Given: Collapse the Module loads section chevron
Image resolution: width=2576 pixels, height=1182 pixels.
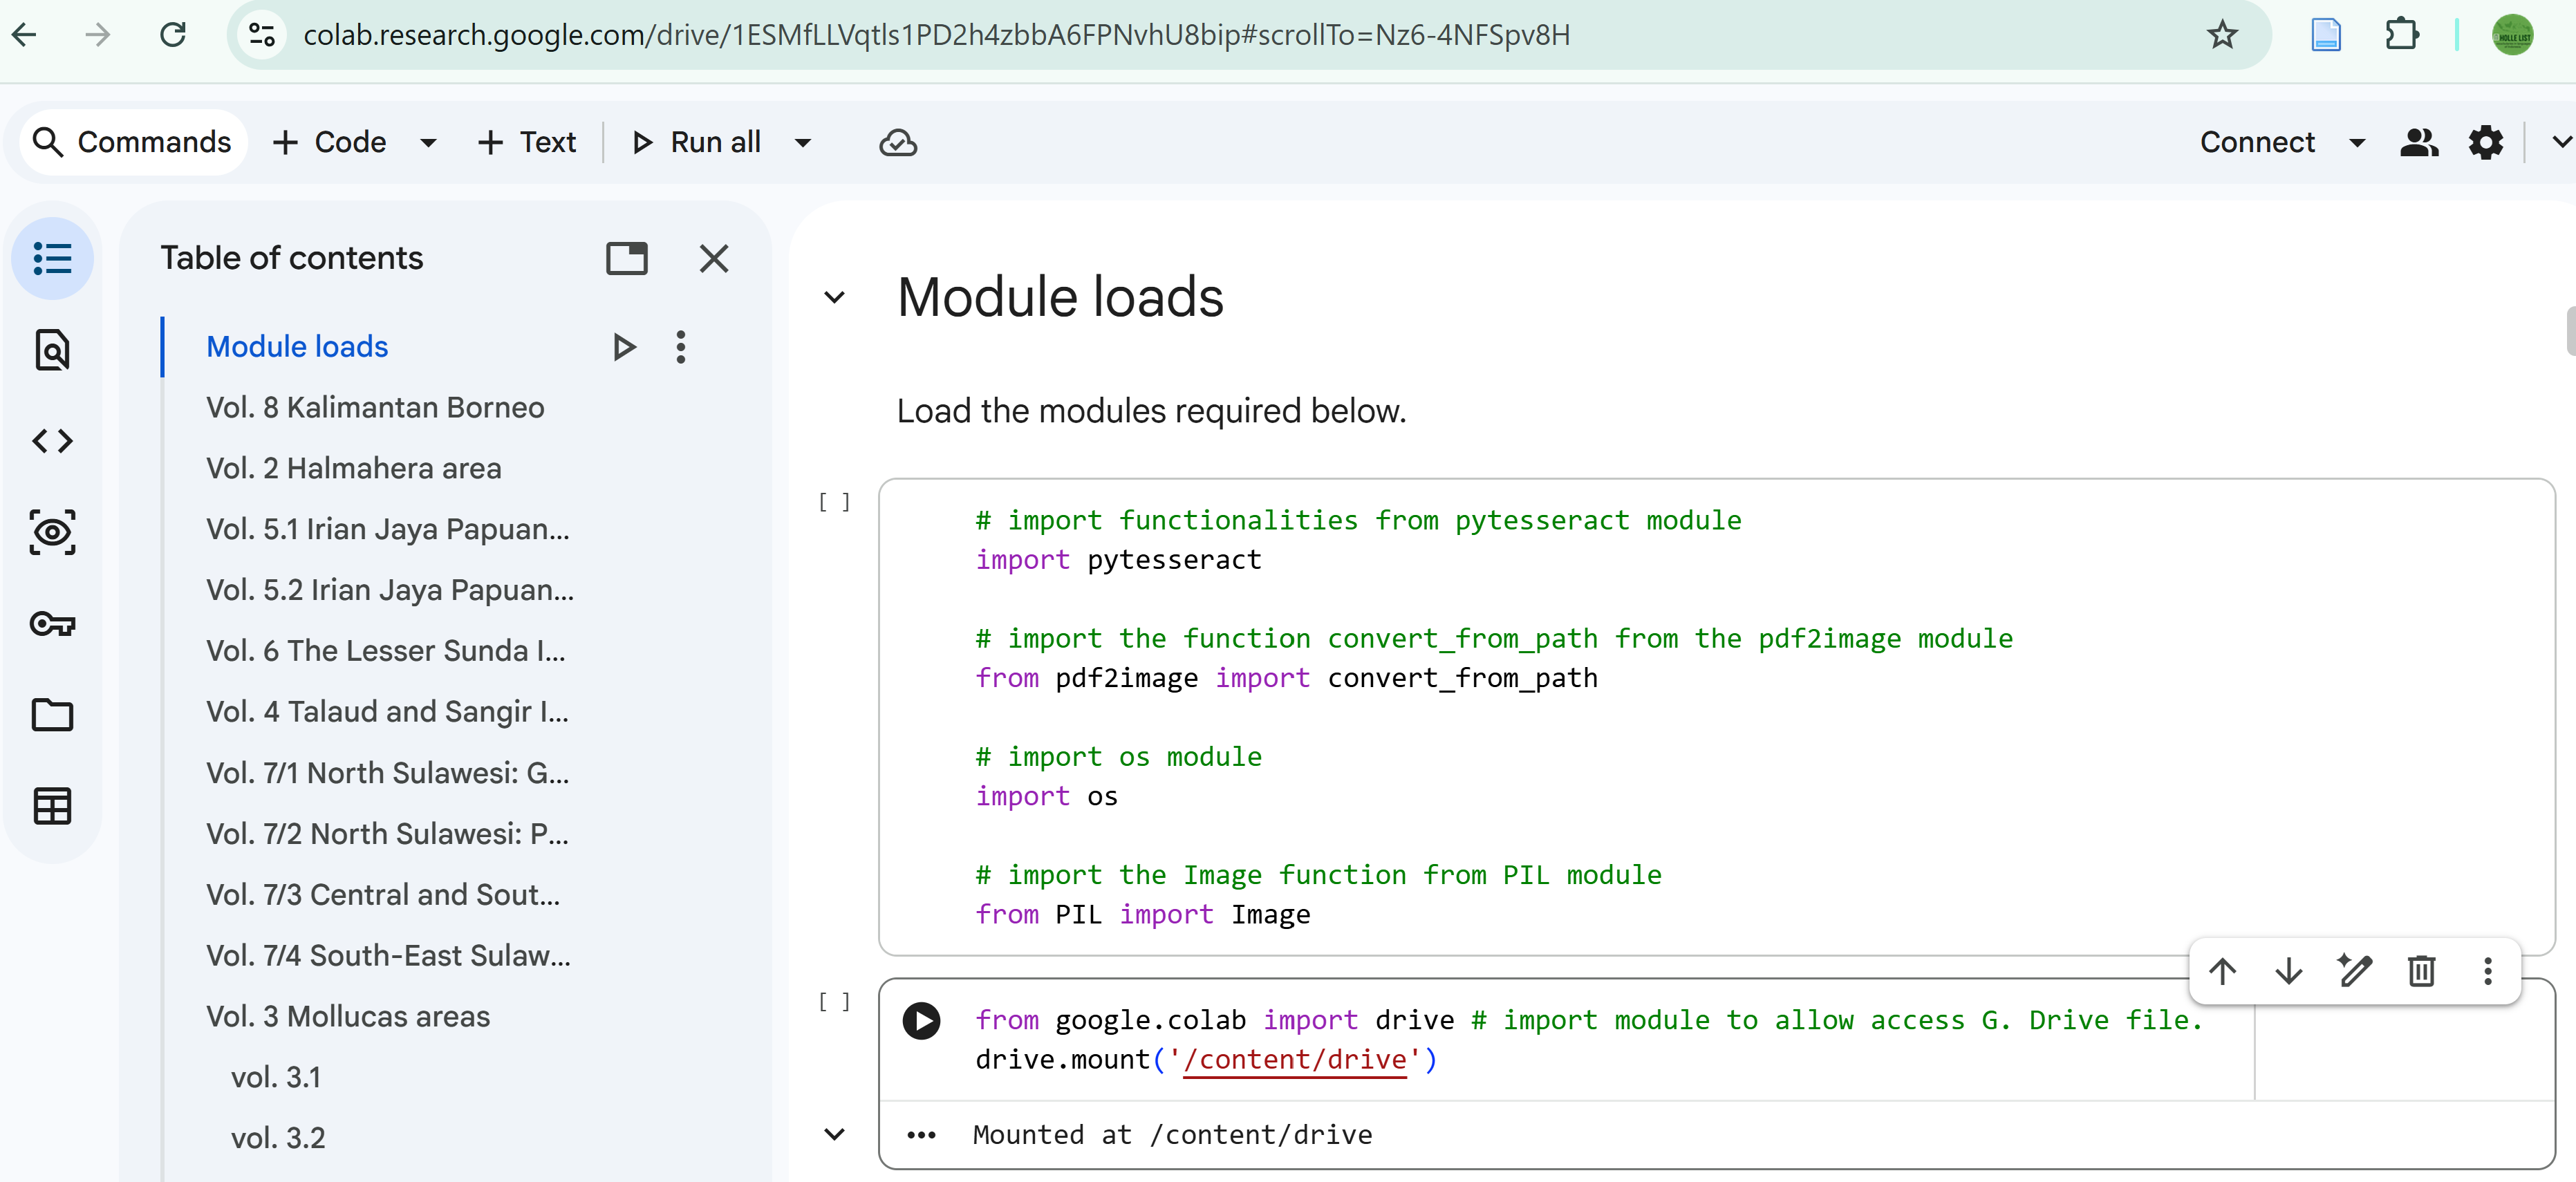Looking at the screenshot, I should click(834, 298).
